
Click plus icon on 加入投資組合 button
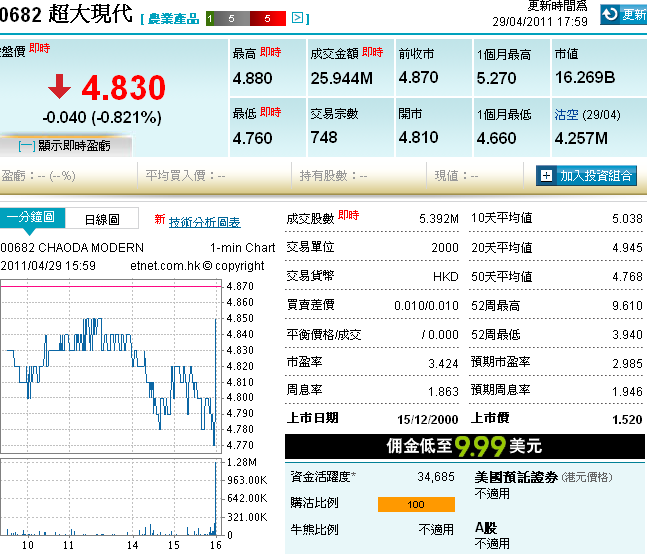(546, 176)
